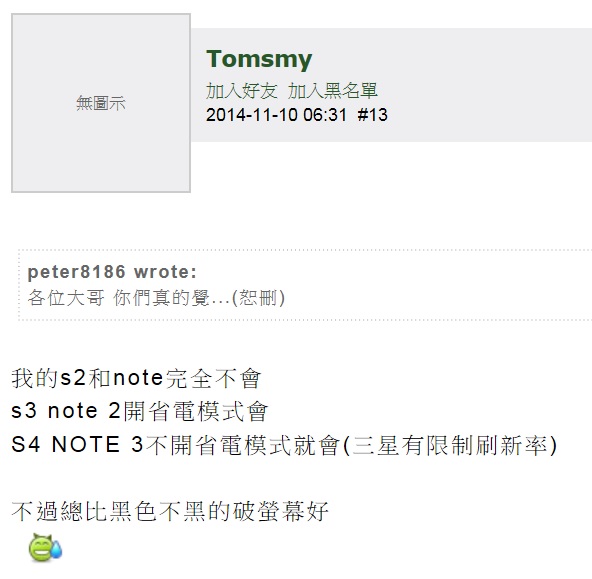Open Tomsmy's user profile
The image size is (592, 579).
coord(259,59)
